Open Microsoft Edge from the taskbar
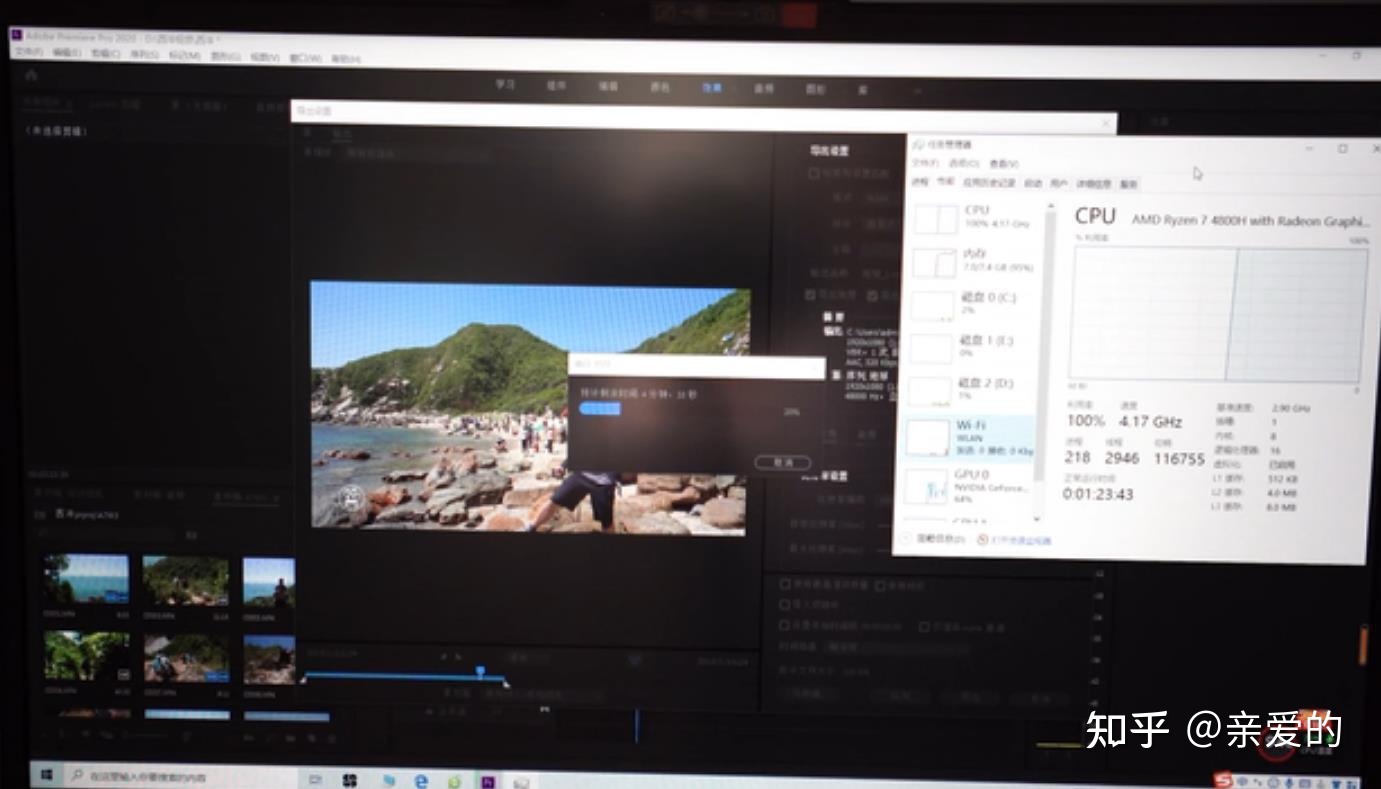The image size is (1381, 789). click(x=420, y=781)
